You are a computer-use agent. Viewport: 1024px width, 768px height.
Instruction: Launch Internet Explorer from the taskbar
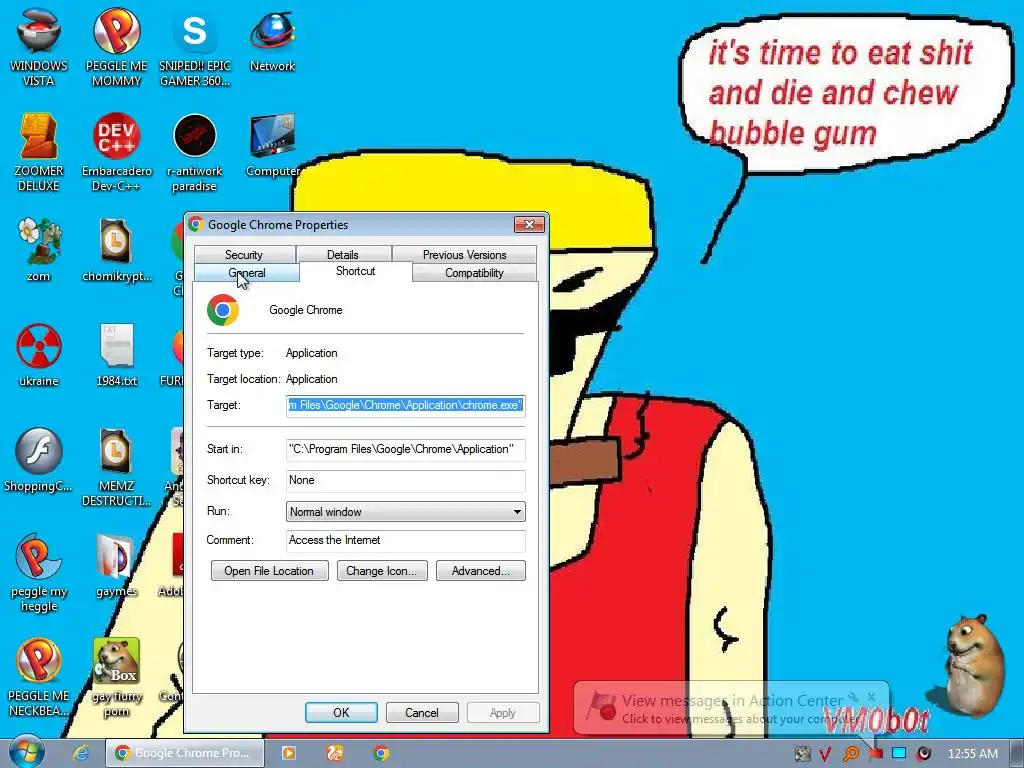pos(81,753)
